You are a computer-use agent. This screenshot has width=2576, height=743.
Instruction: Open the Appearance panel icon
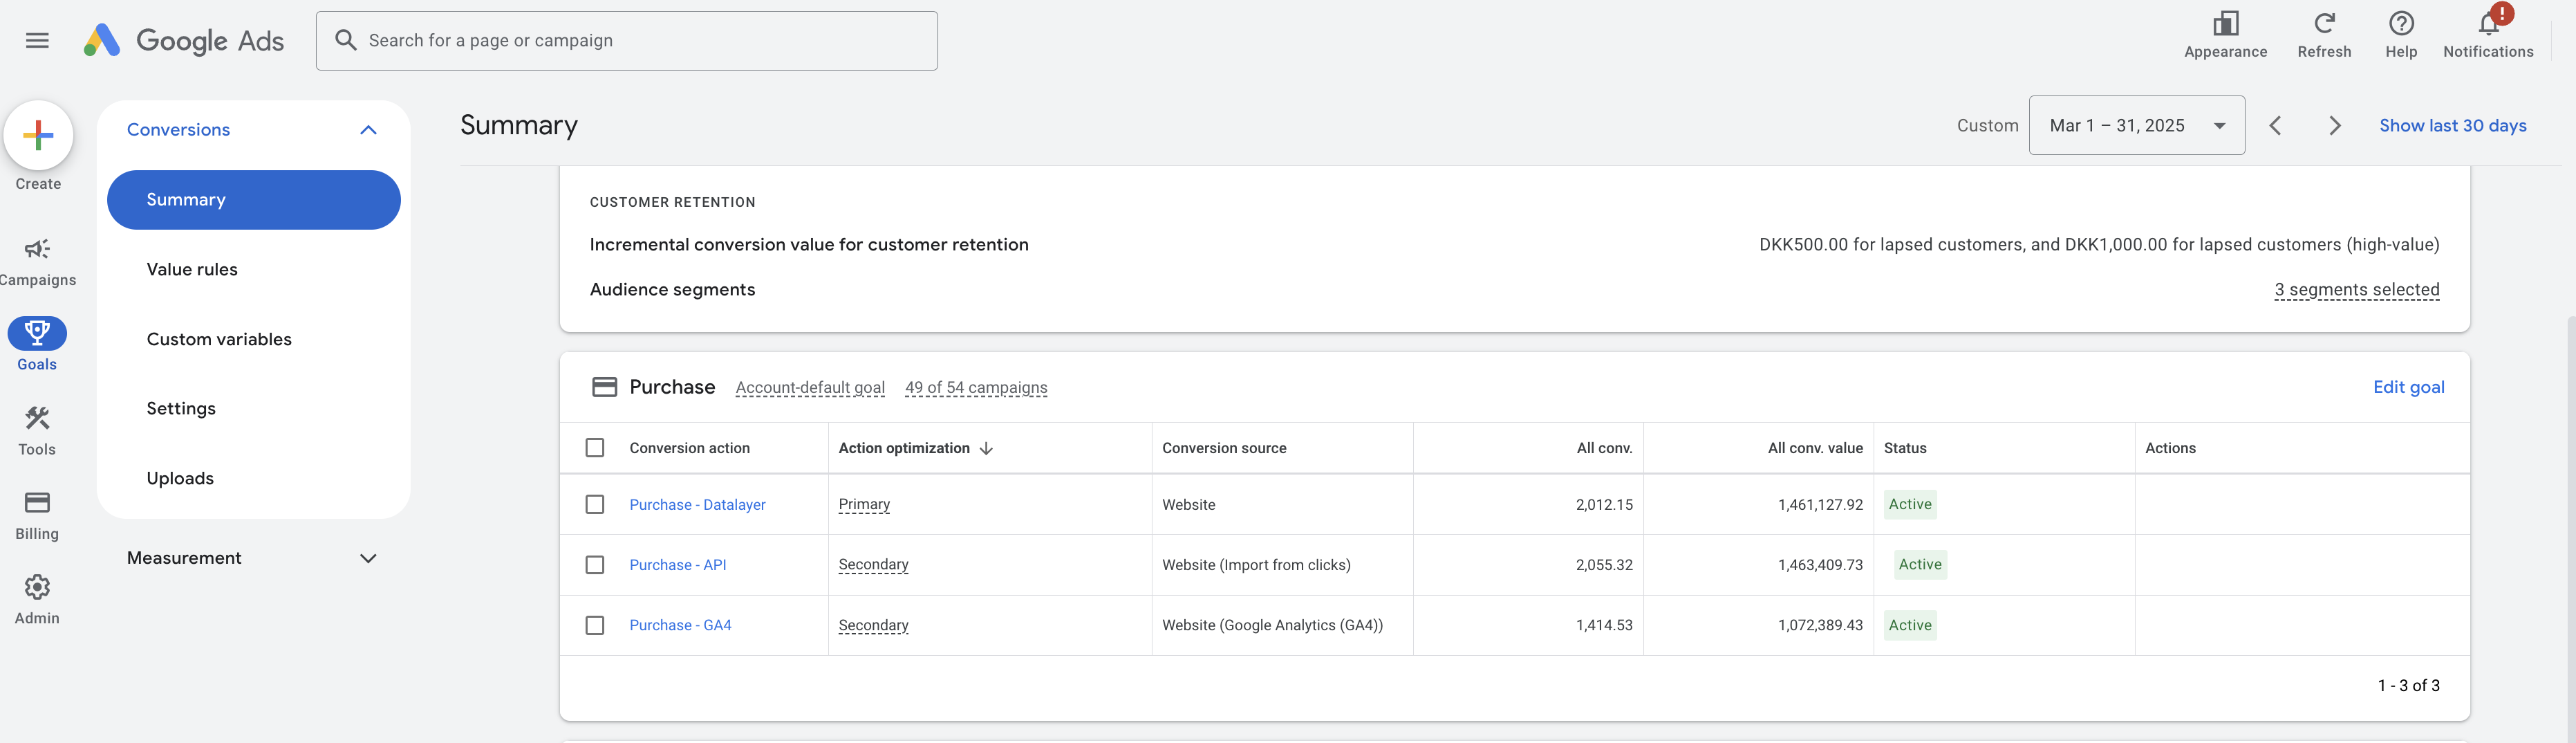(2224, 24)
